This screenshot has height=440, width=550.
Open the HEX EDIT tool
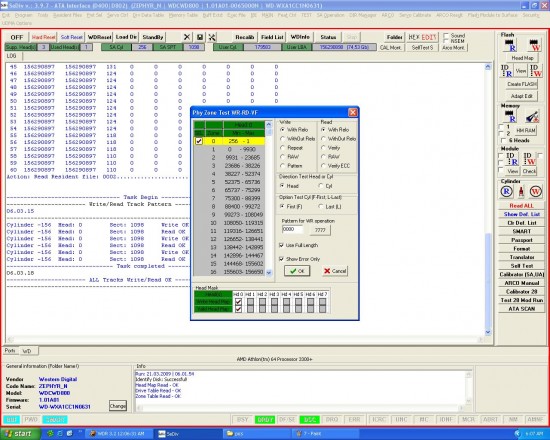[x=422, y=37]
